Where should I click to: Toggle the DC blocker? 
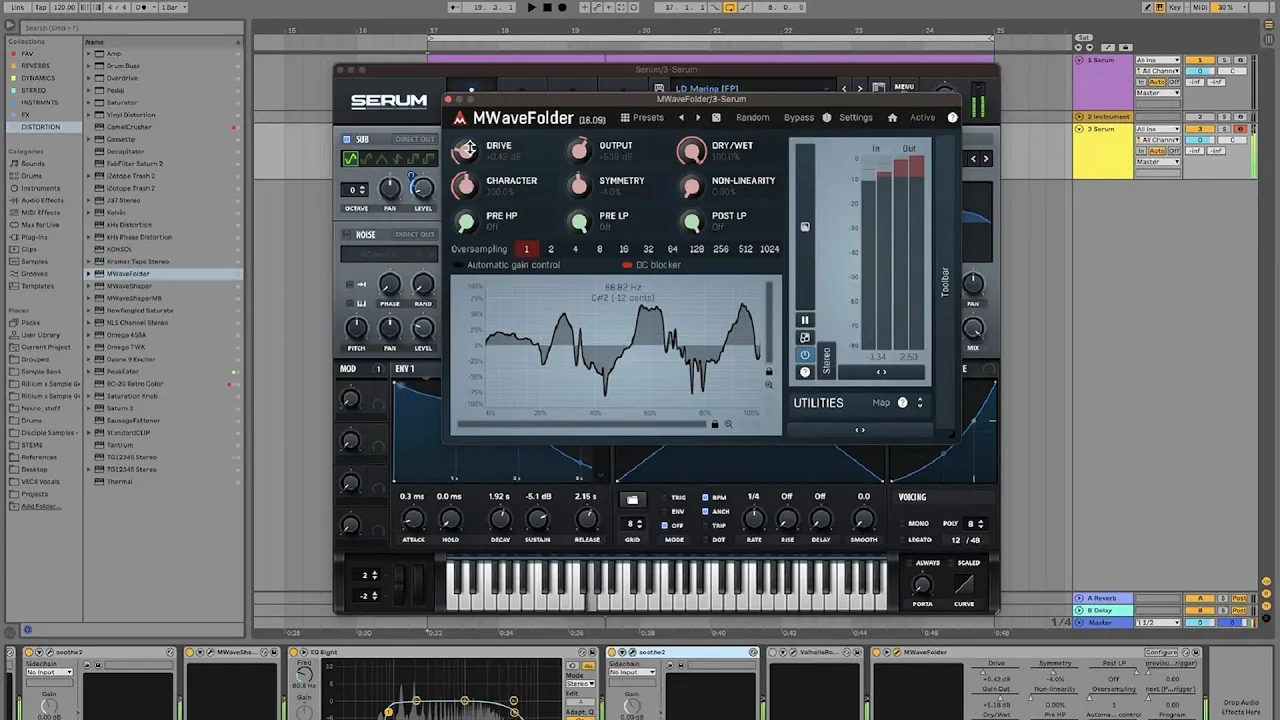[651, 265]
